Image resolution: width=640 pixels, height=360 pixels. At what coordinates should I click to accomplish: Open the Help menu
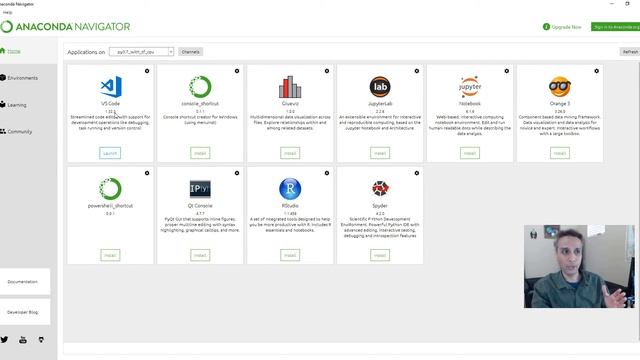pos(7,13)
